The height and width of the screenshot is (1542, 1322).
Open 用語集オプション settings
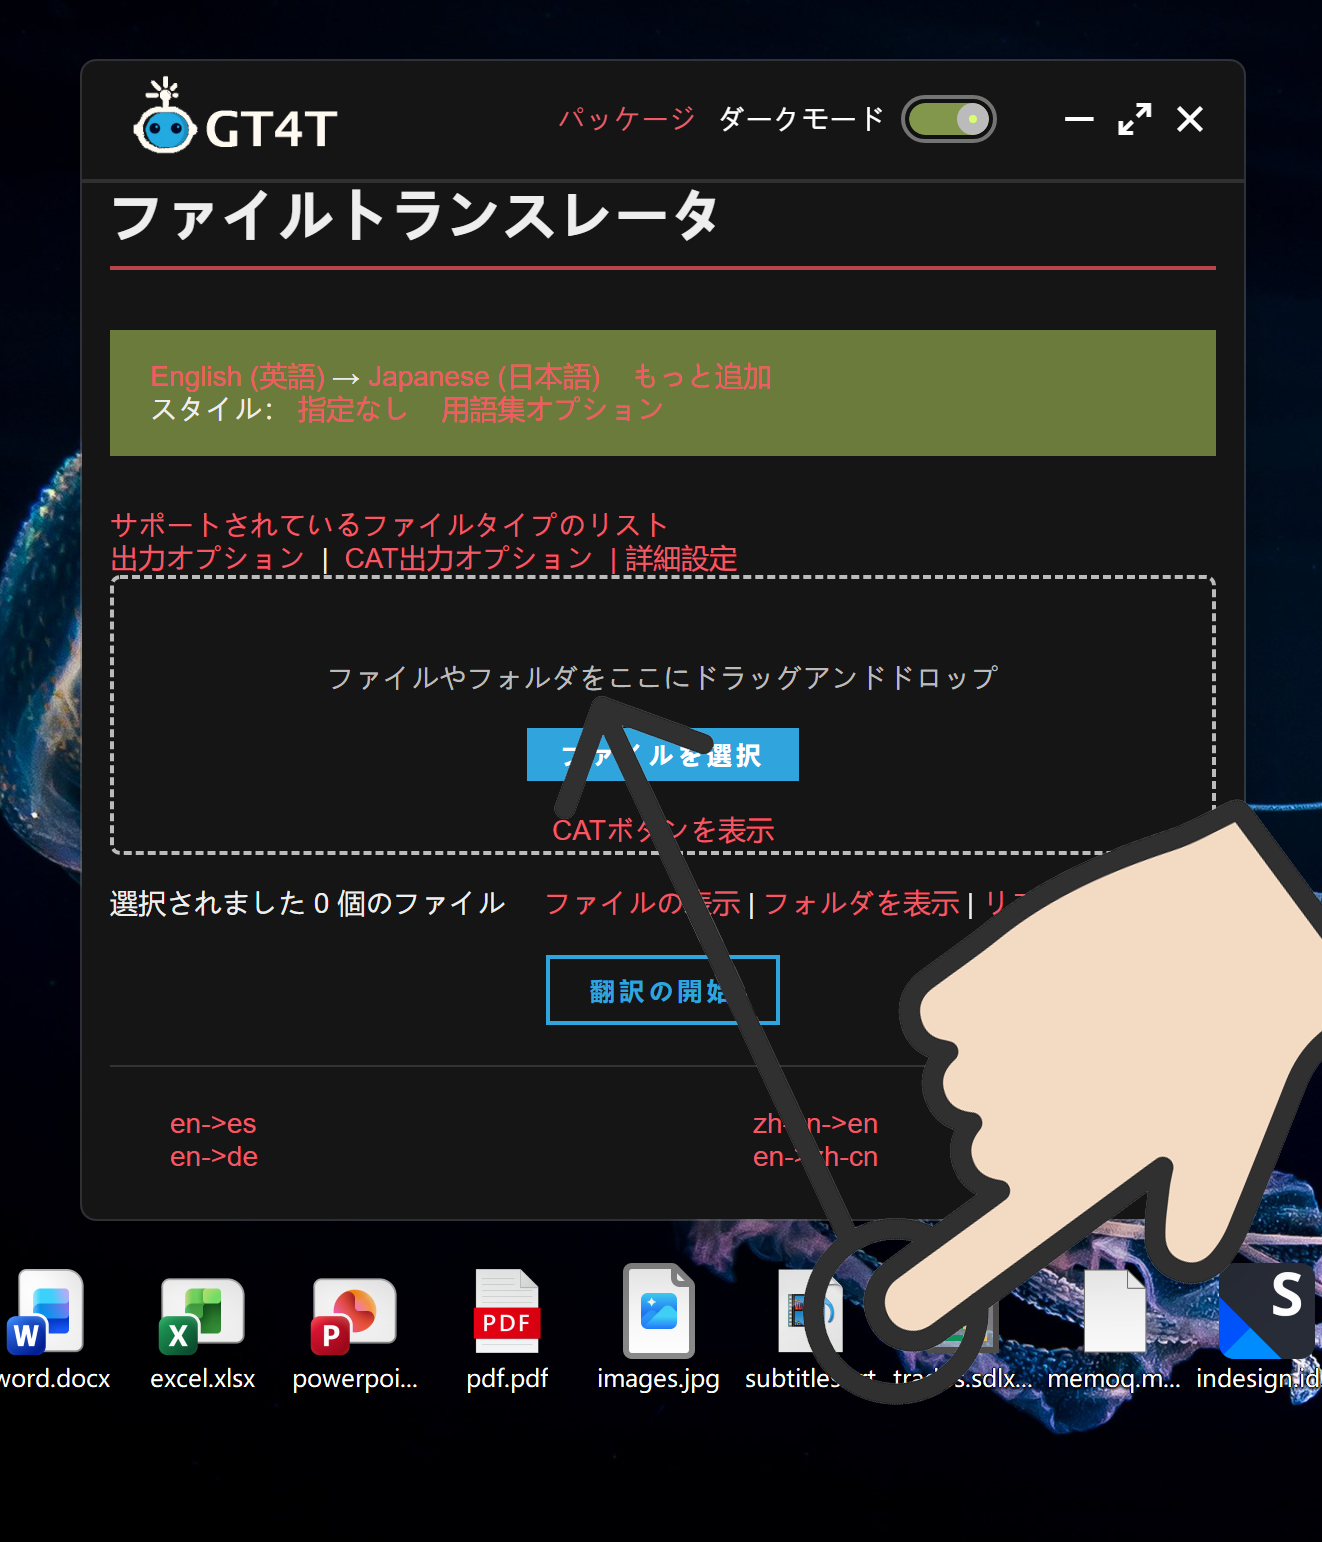pos(551,409)
